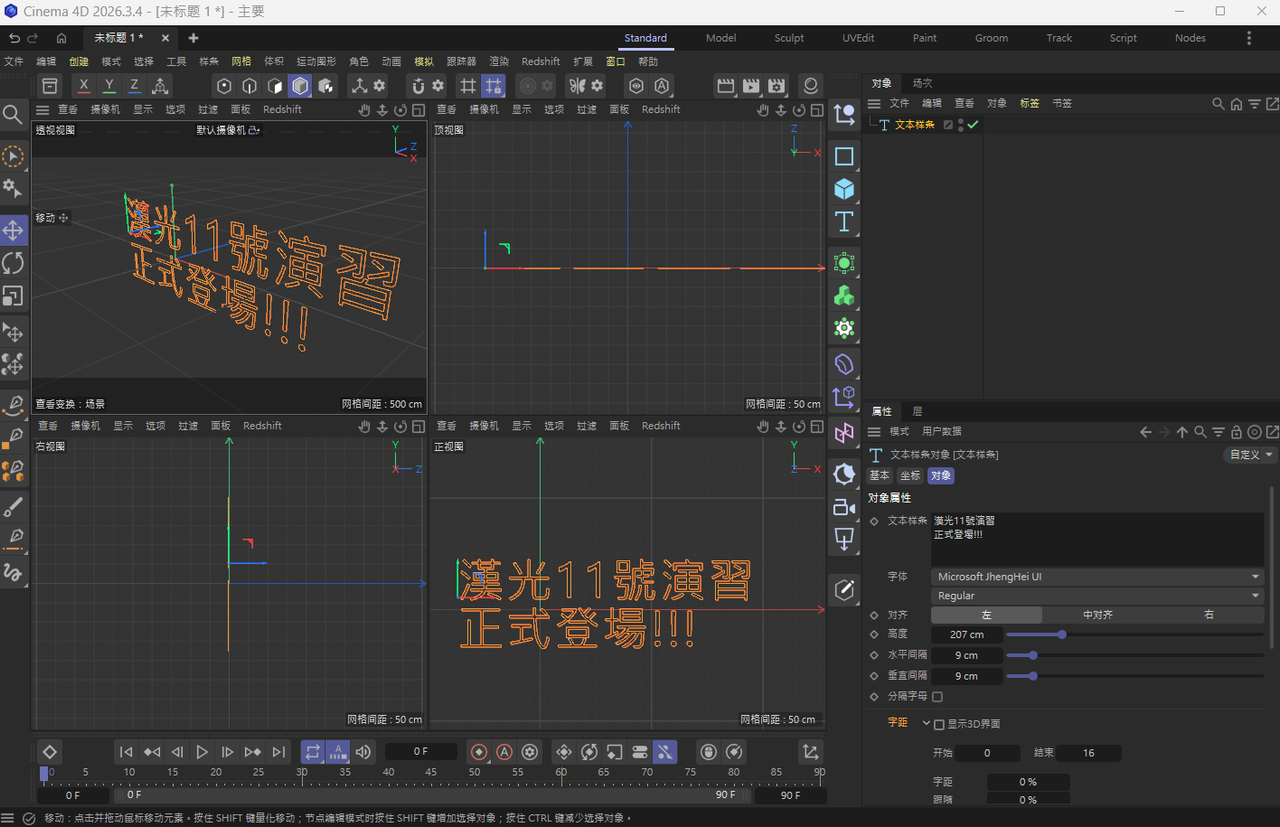Go back in Attributes panel history
1280x827 pixels.
tap(1146, 432)
